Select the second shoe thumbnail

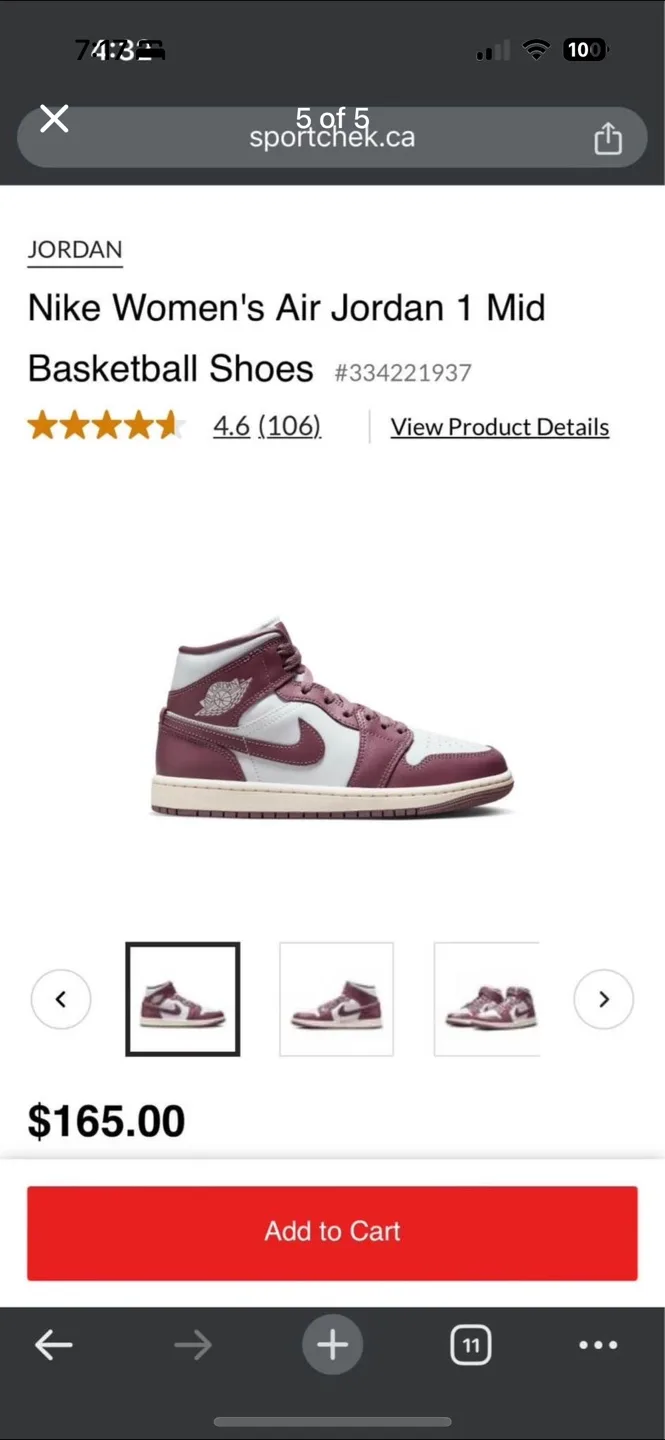336,999
